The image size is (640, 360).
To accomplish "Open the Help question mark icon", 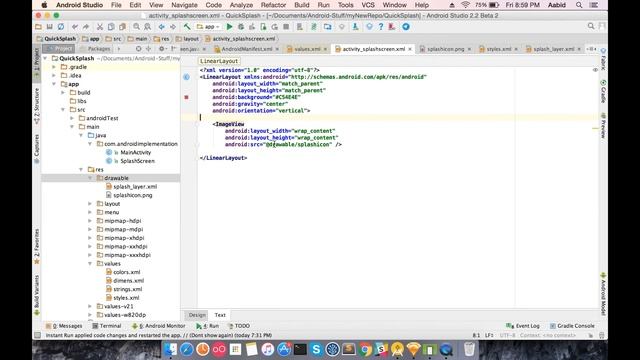I will [380, 27].
